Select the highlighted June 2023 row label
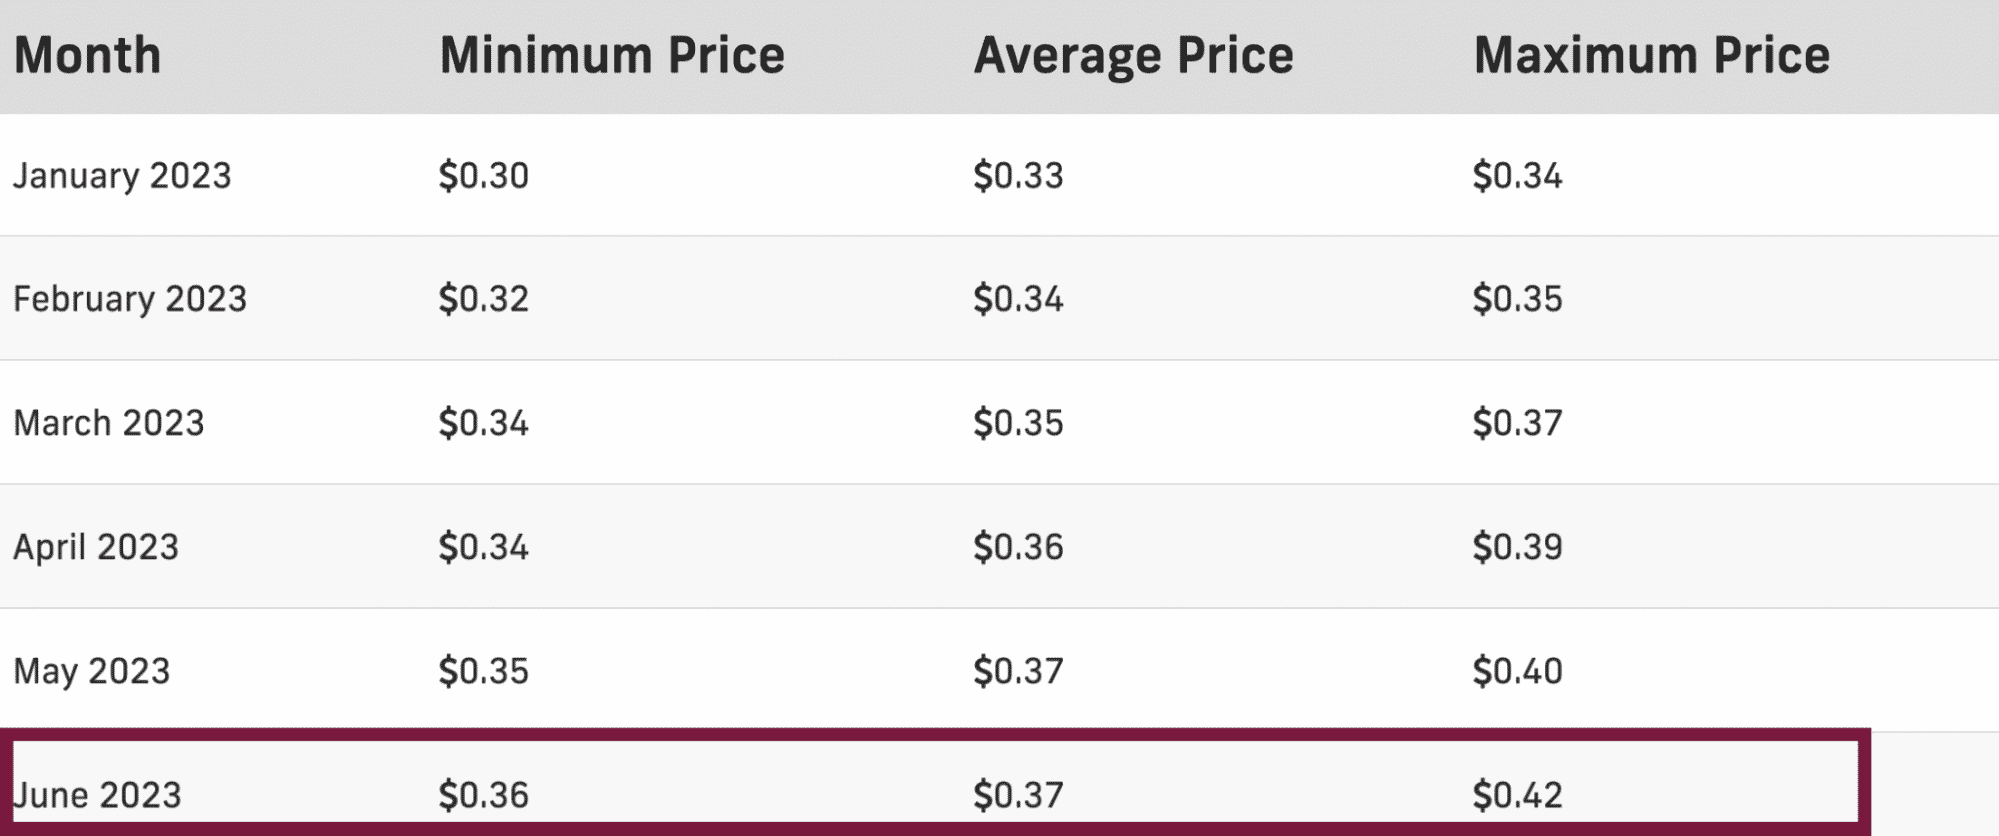 (97, 795)
